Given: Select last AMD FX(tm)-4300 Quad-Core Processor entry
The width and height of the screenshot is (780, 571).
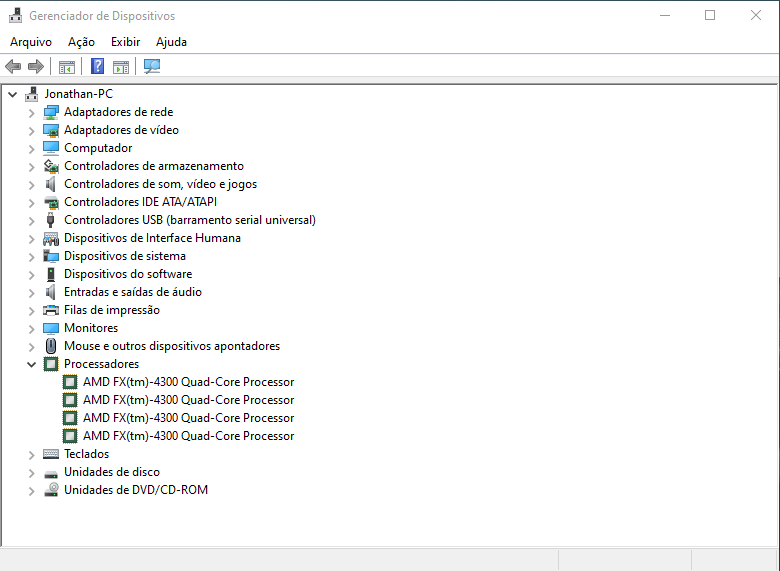Looking at the screenshot, I should [189, 436].
